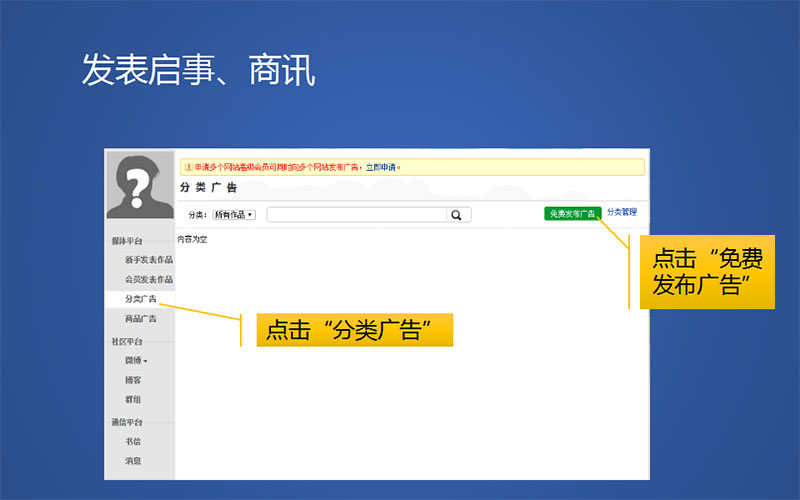Open the 所有作品 category dropdown
800x500 pixels.
234,215
